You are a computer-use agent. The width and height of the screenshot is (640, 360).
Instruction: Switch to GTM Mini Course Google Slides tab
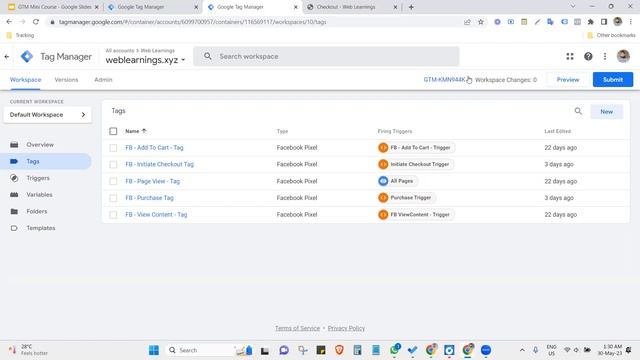point(54,7)
